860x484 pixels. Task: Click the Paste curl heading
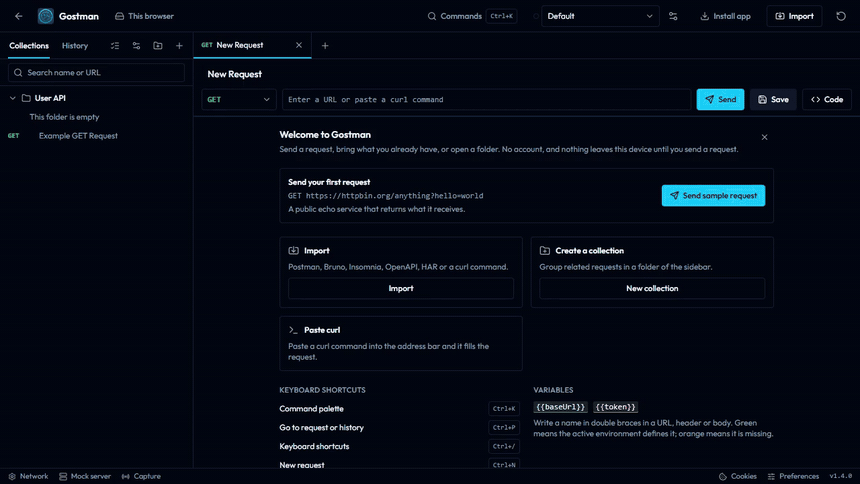(322, 330)
